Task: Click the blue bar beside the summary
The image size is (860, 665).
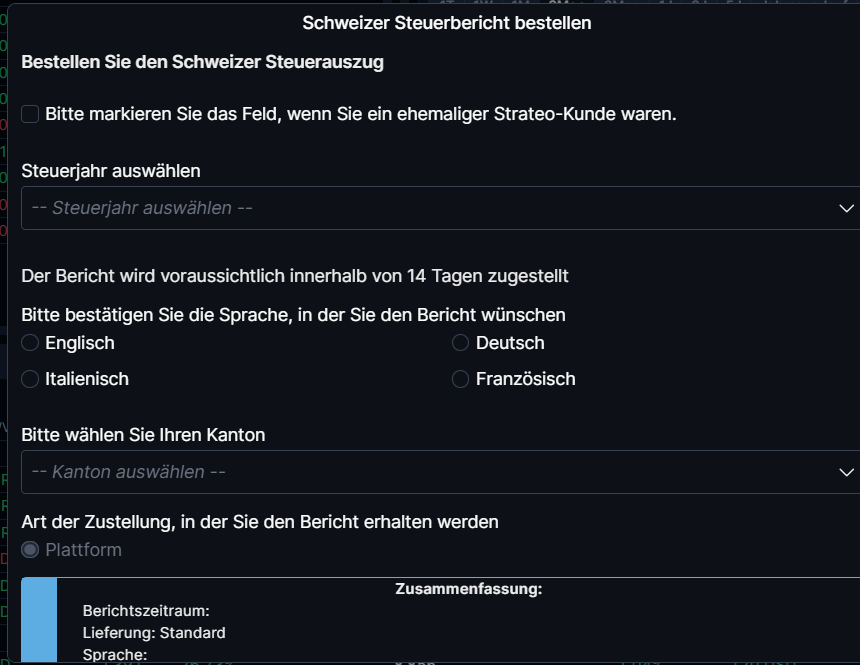Action: pyautogui.click(x=39, y=620)
